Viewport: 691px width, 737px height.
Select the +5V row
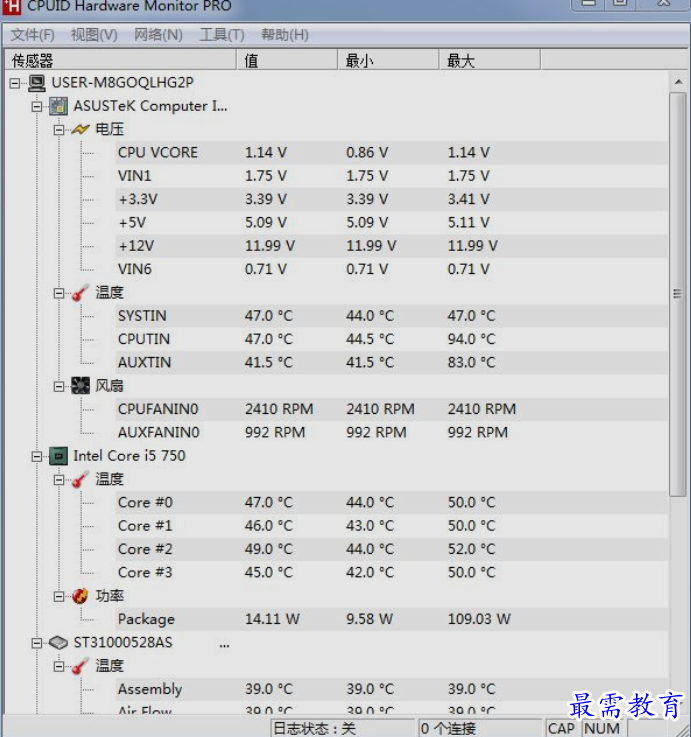pyautogui.click(x=392, y=222)
